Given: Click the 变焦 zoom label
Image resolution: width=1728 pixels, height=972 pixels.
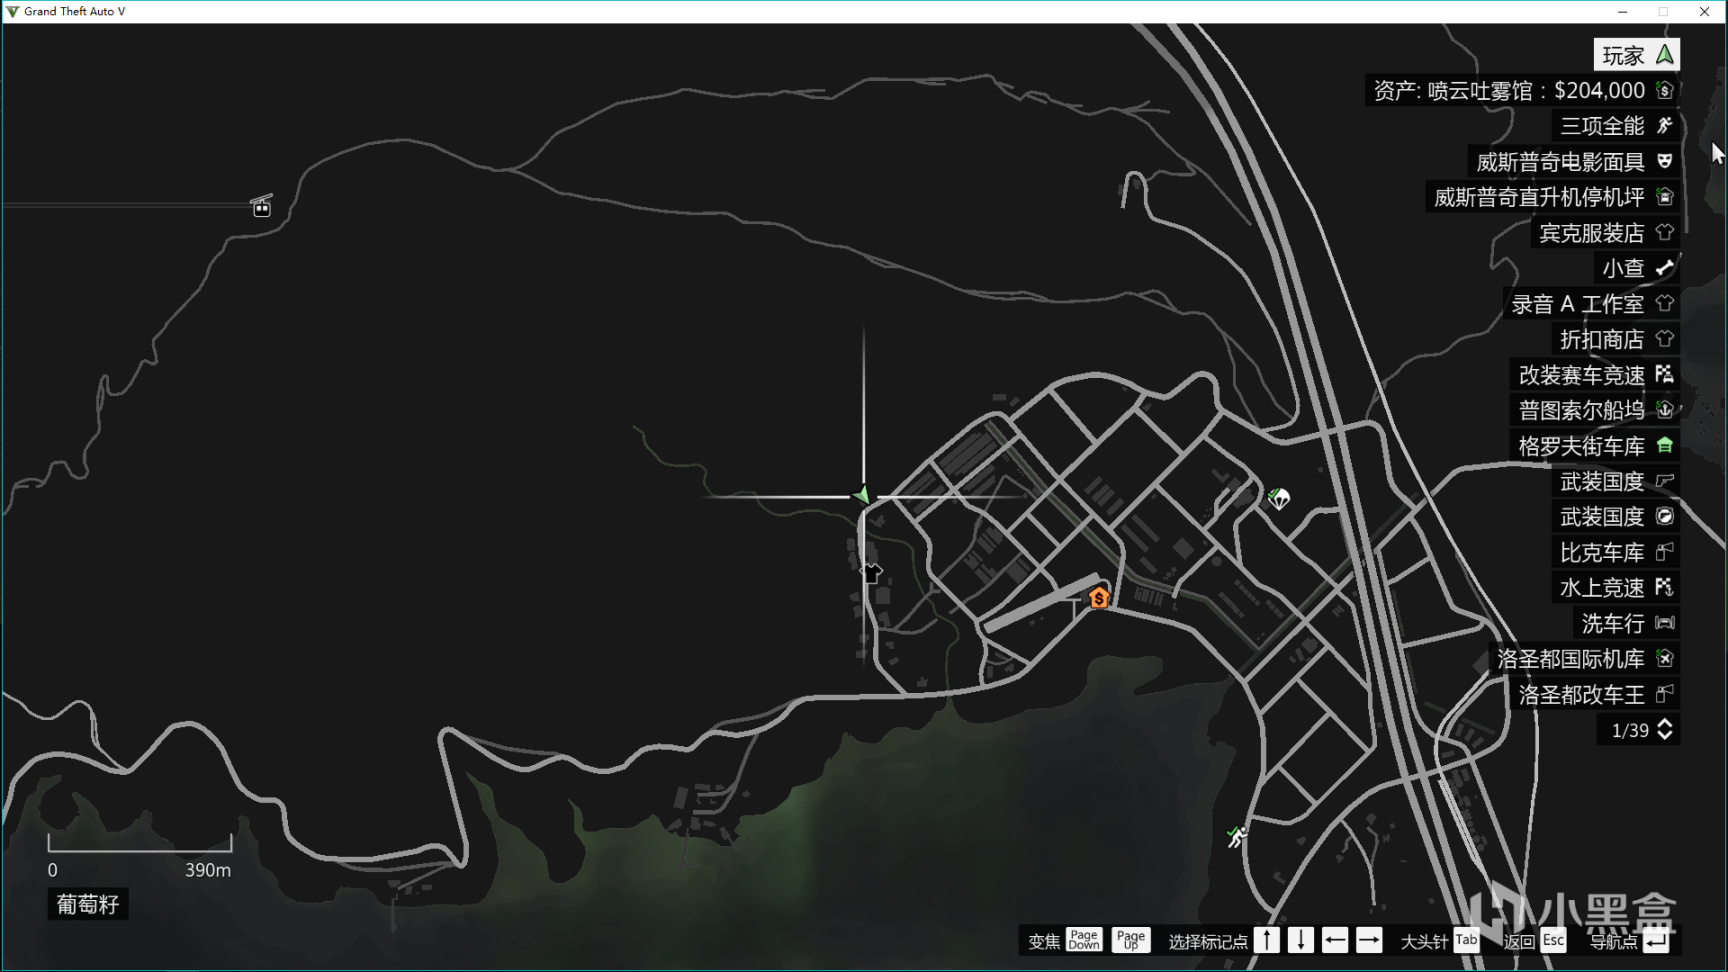Looking at the screenshot, I should [1044, 941].
